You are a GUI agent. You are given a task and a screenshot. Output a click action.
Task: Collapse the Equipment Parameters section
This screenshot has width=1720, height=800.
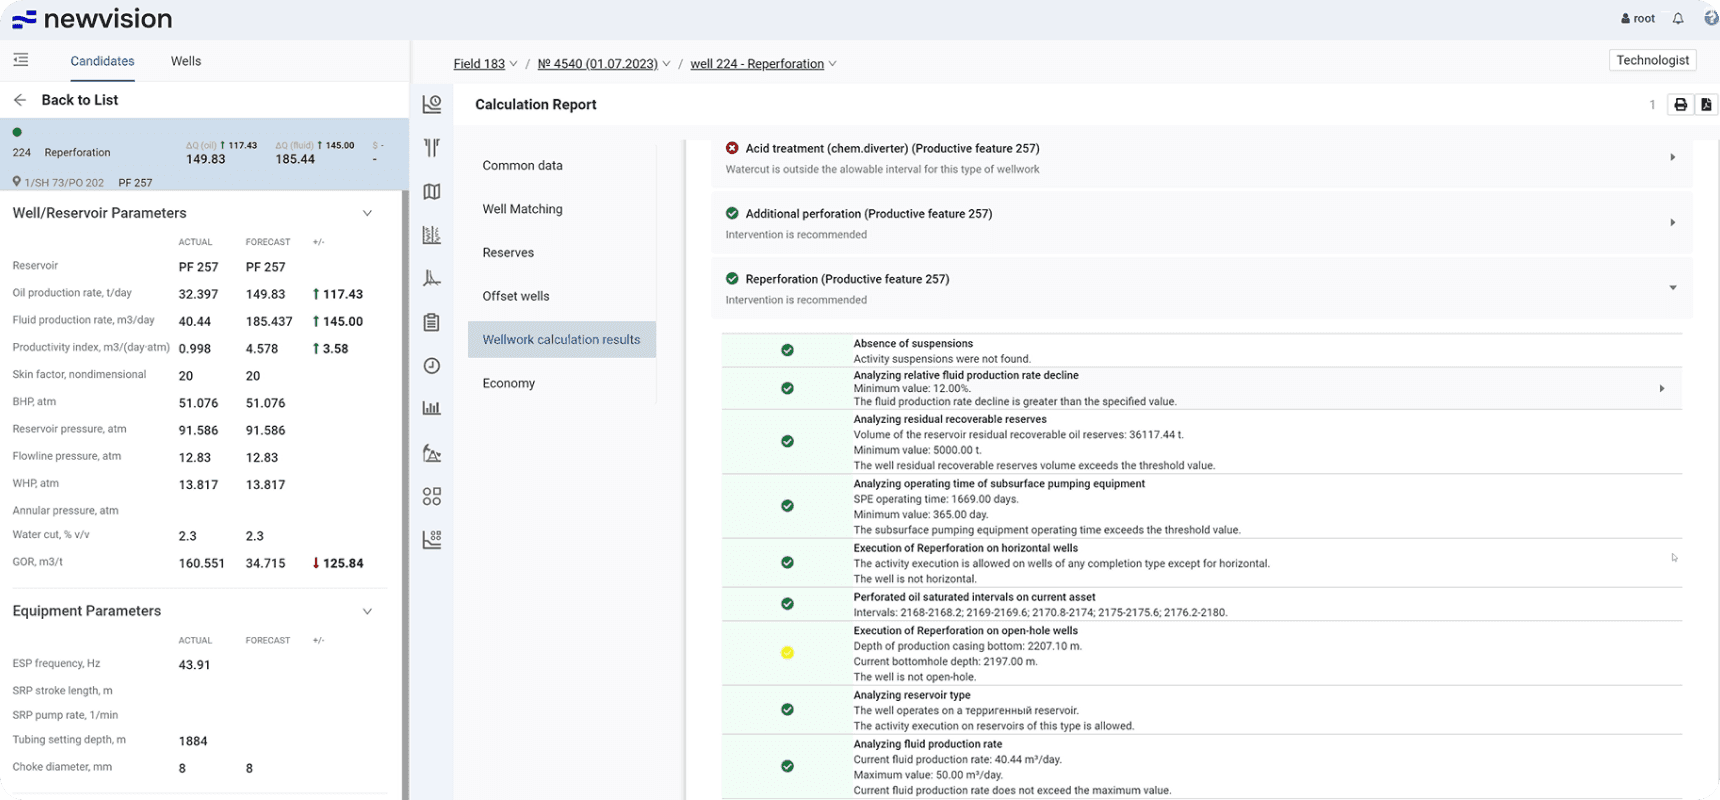(x=367, y=611)
